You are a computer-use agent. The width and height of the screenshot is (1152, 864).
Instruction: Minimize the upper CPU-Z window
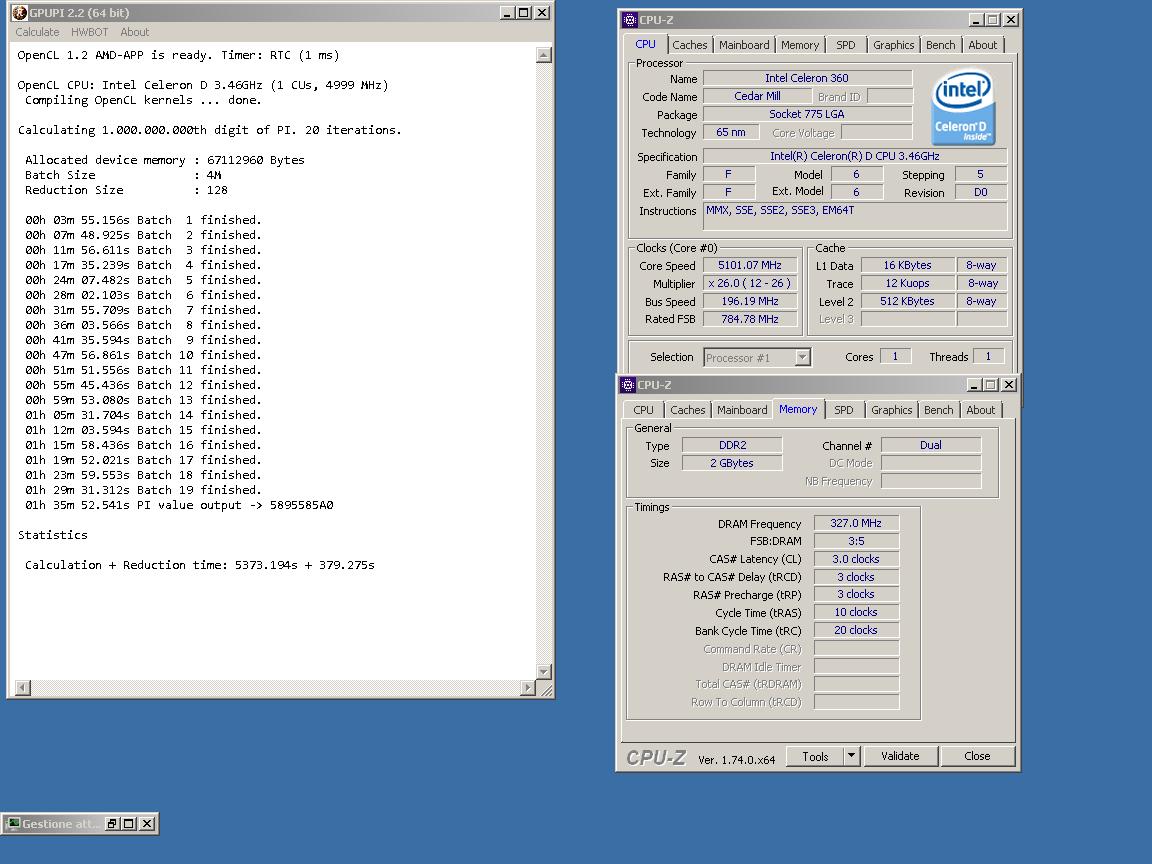pyautogui.click(x=976, y=20)
